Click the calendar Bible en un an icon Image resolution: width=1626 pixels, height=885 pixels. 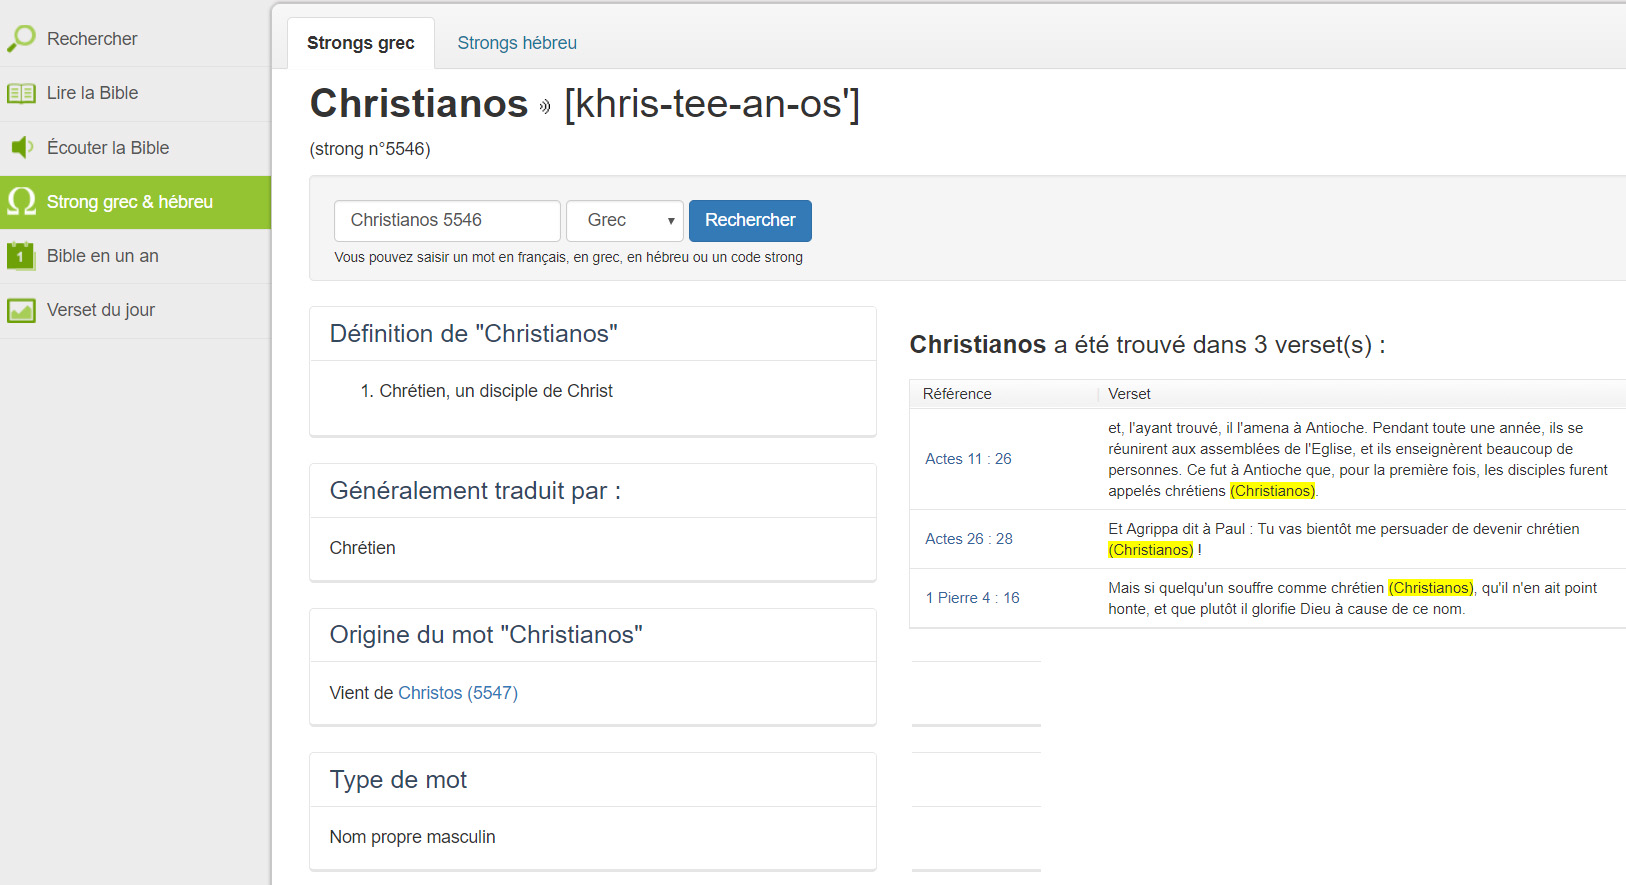click(21, 256)
